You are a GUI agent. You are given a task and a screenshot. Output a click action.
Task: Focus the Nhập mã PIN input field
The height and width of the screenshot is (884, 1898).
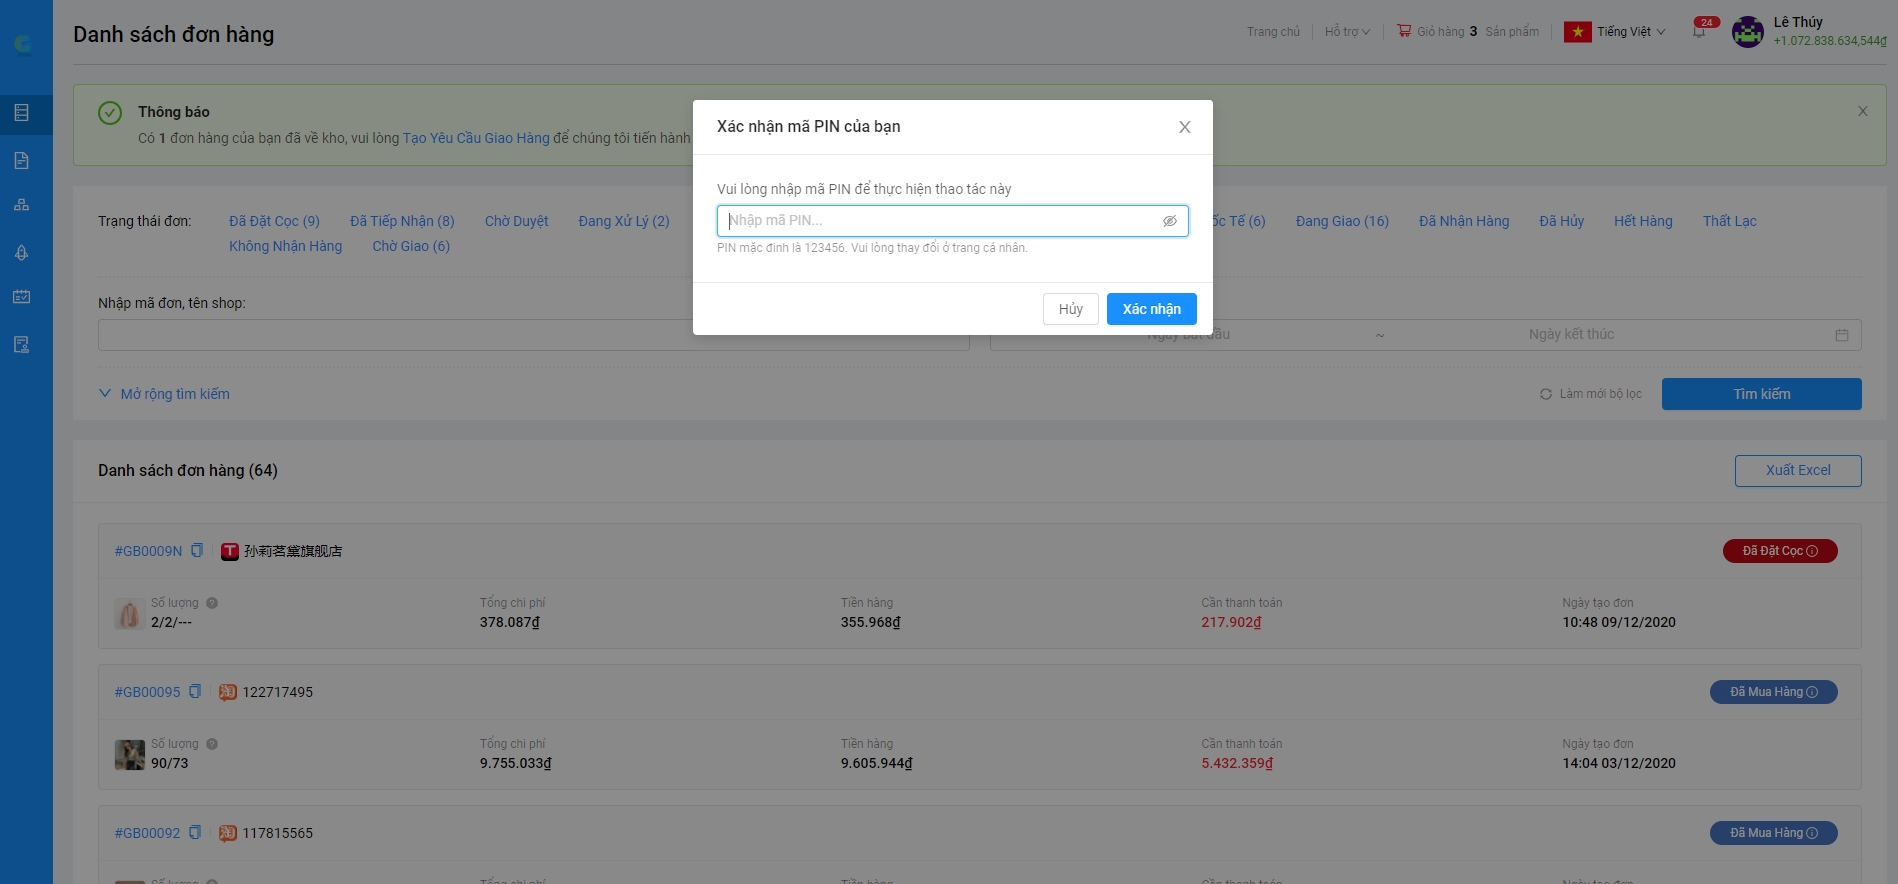pos(940,221)
